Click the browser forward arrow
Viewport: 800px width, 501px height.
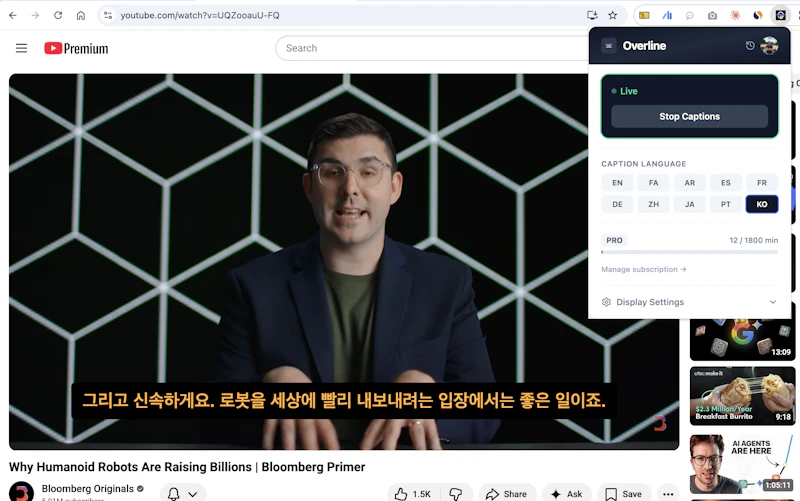[35, 15]
